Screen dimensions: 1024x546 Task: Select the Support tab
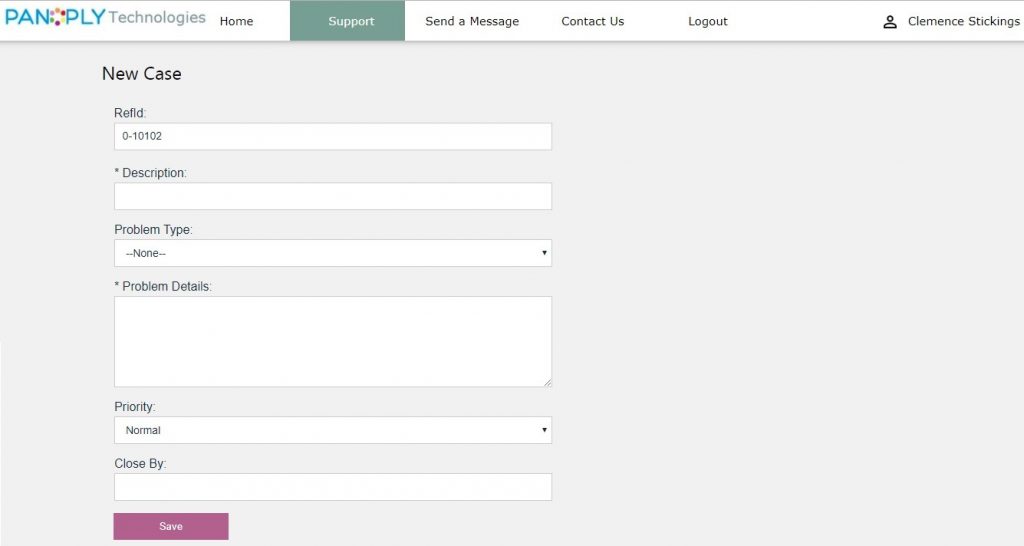347,21
